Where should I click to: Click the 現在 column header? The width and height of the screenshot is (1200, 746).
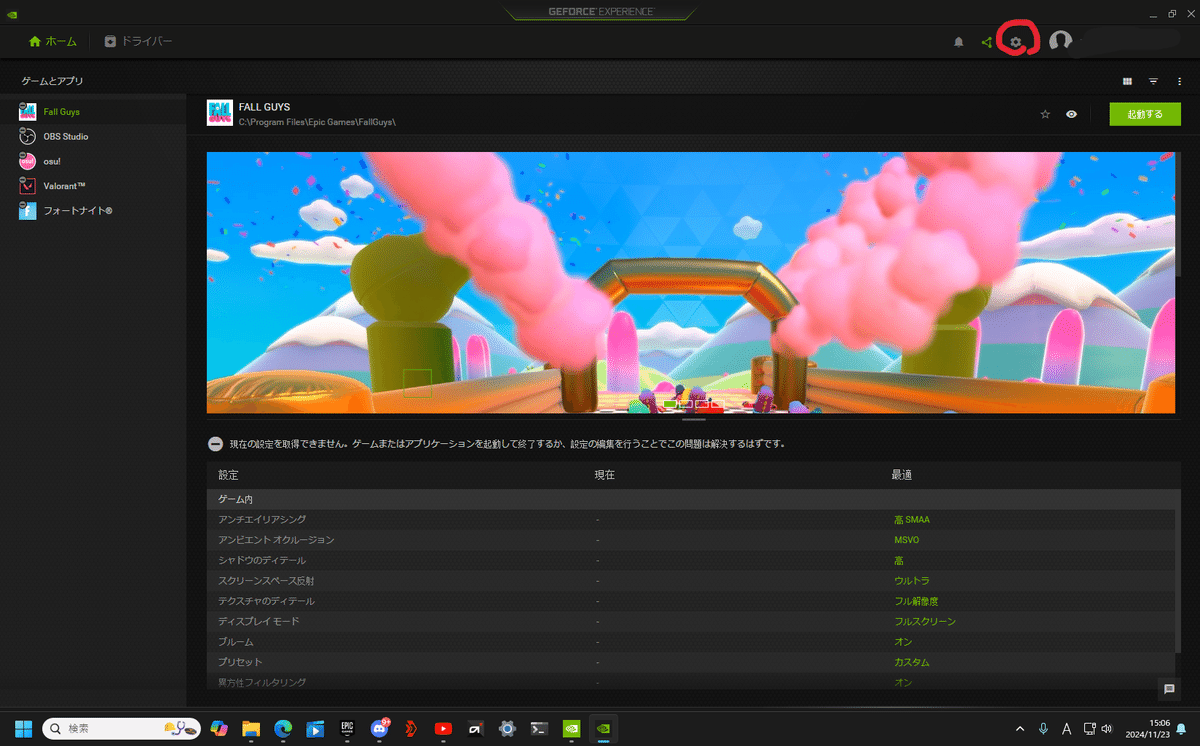[x=605, y=475]
